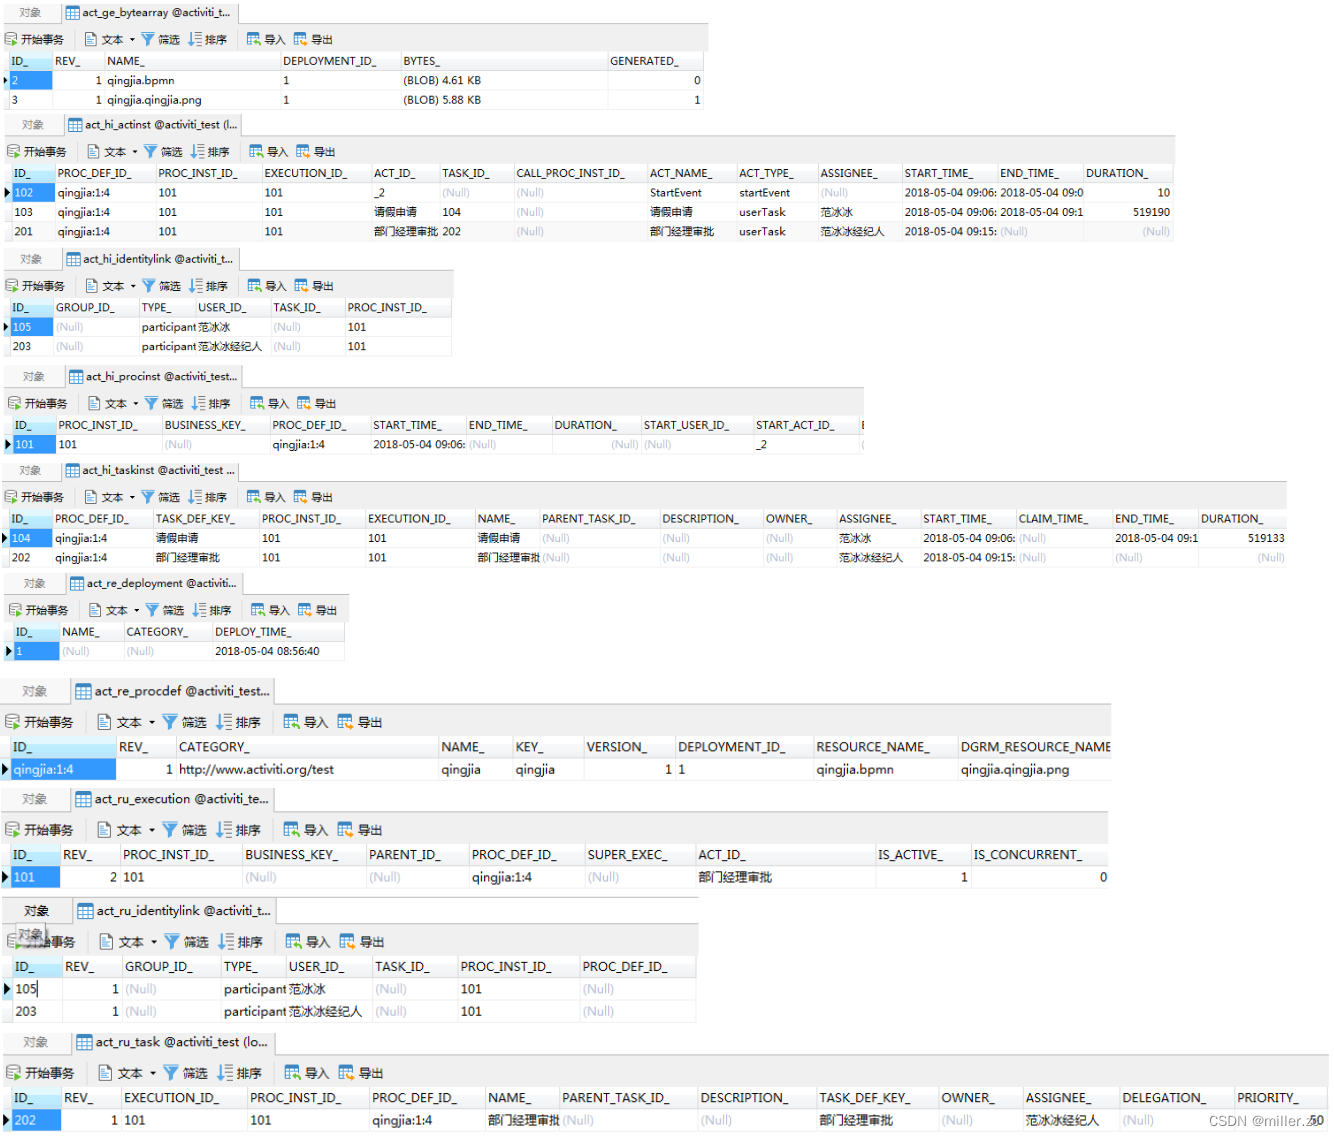Click 导入 import in the act_hi_taskinst toolbar
The height and width of the screenshot is (1136, 1334).
pyautogui.click(x=266, y=497)
